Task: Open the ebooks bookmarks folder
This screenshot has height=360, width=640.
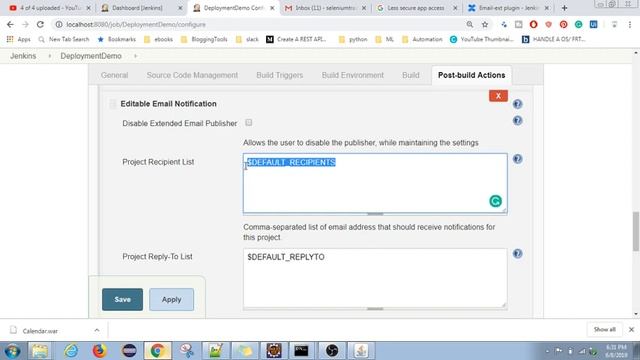Action: pyautogui.click(x=158, y=39)
